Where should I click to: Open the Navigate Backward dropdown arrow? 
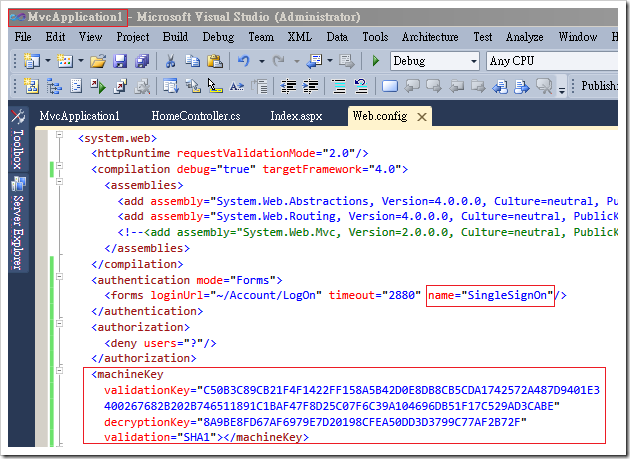coord(330,61)
